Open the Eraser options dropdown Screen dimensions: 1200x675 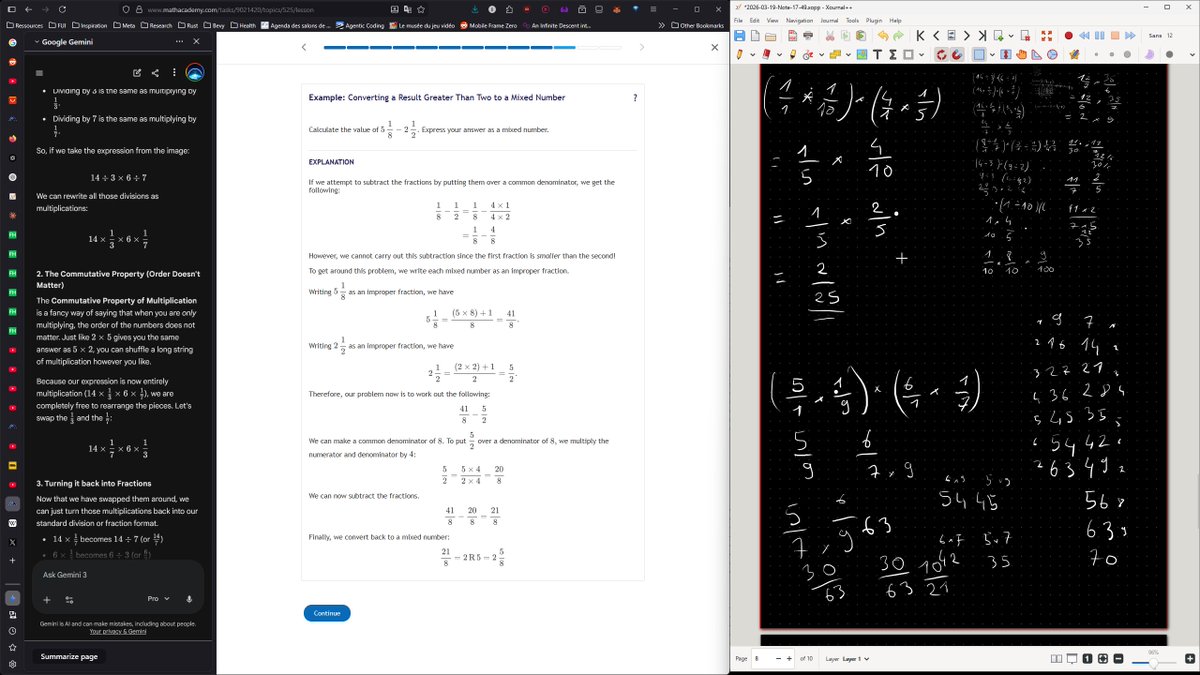[779, 55]
